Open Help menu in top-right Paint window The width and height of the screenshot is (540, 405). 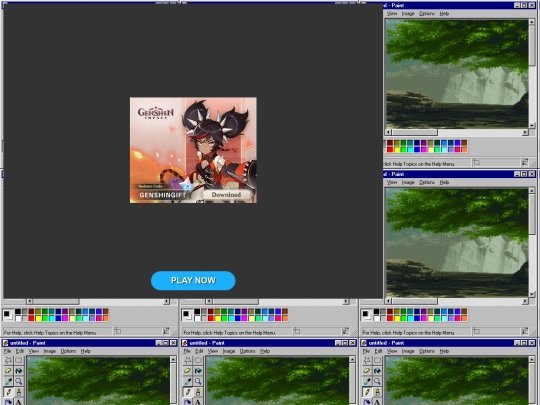coord(444,13)
